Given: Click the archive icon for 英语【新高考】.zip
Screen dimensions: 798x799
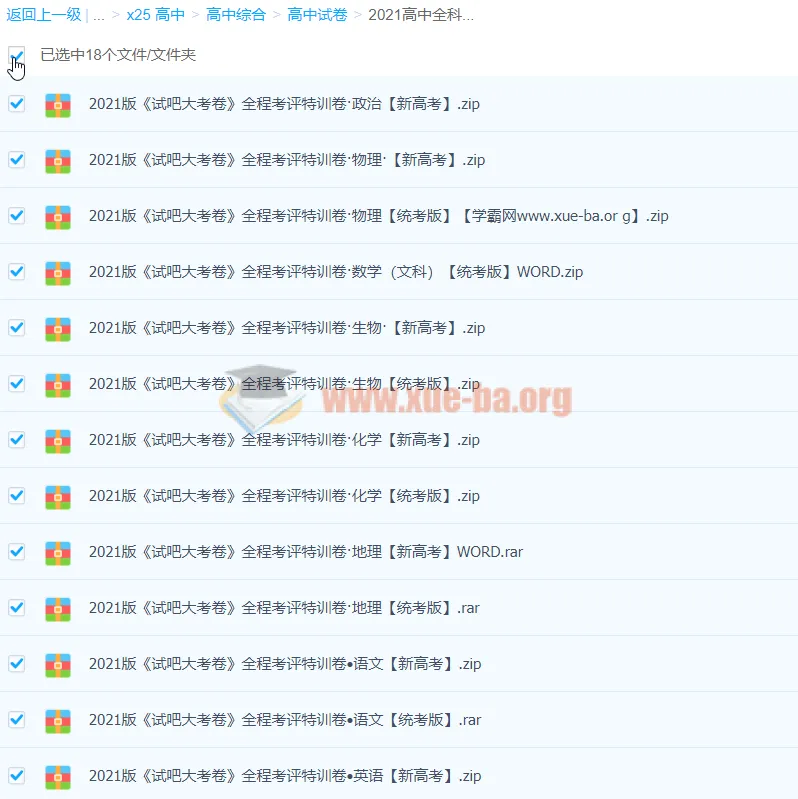Looking at the screenshot, I should click(x=58, y=778).
